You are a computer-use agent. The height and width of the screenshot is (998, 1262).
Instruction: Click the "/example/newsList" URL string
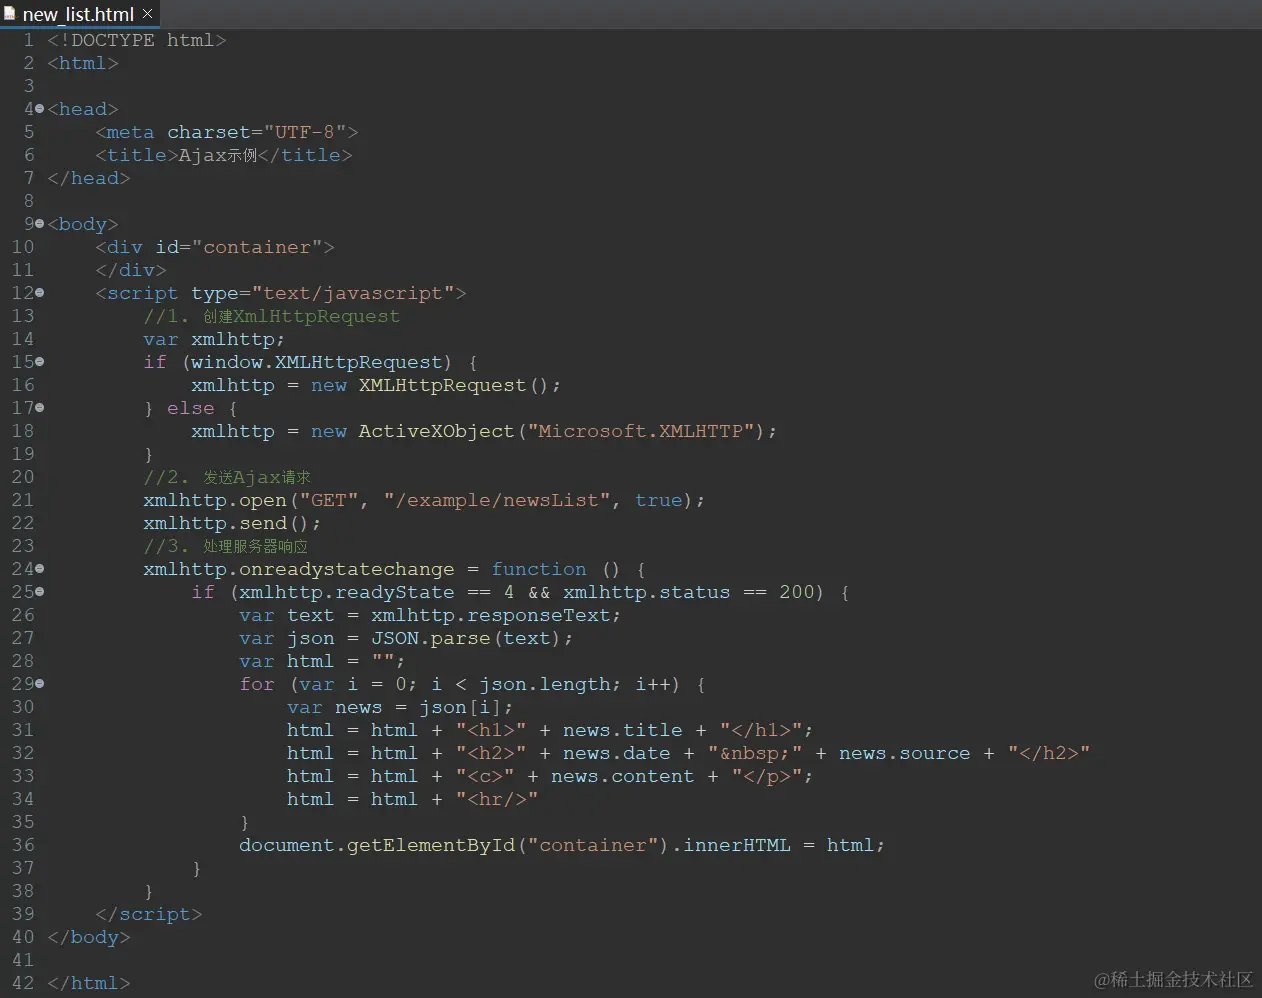(497, 500)
